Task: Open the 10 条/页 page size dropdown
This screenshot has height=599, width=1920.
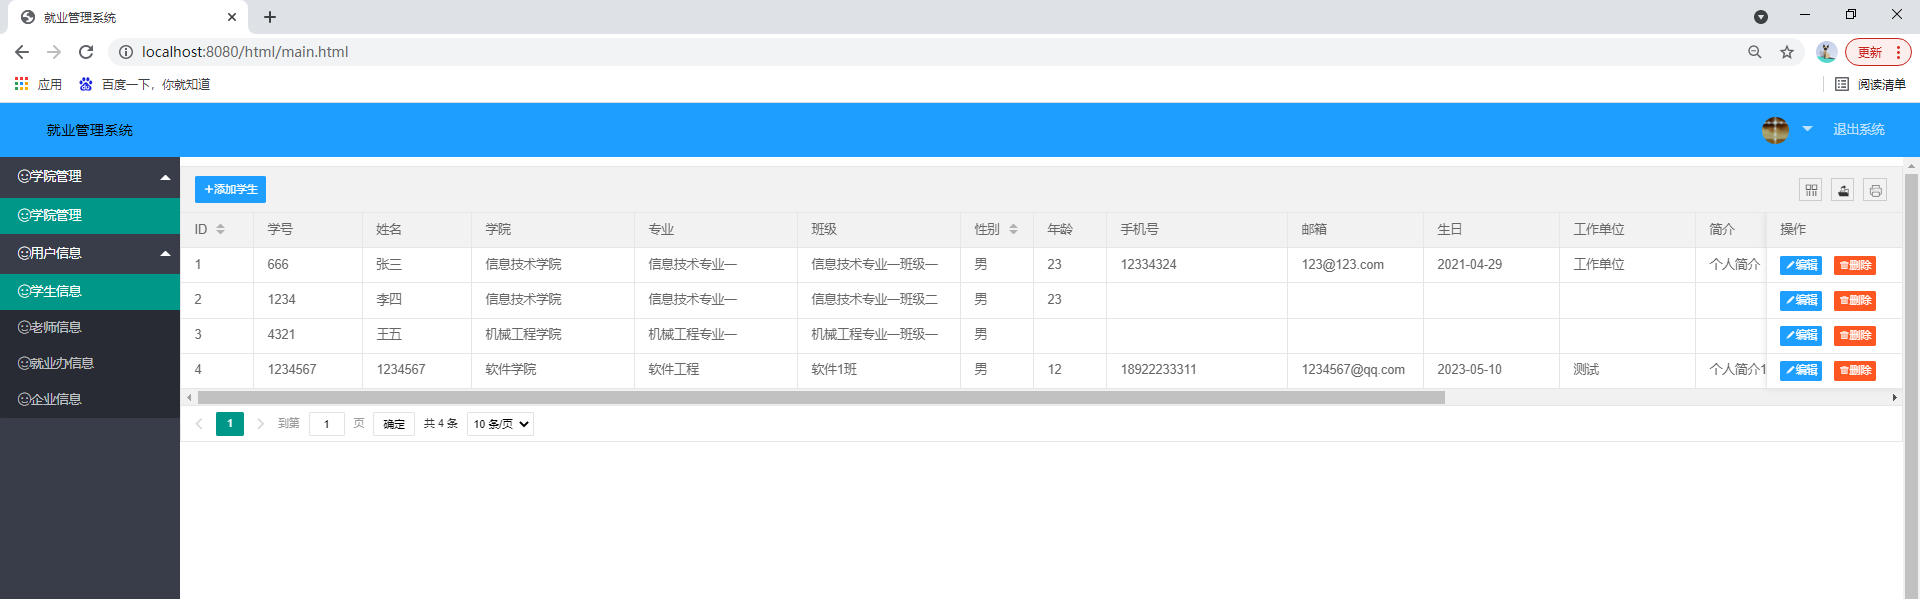Action: tap(500, 424)
